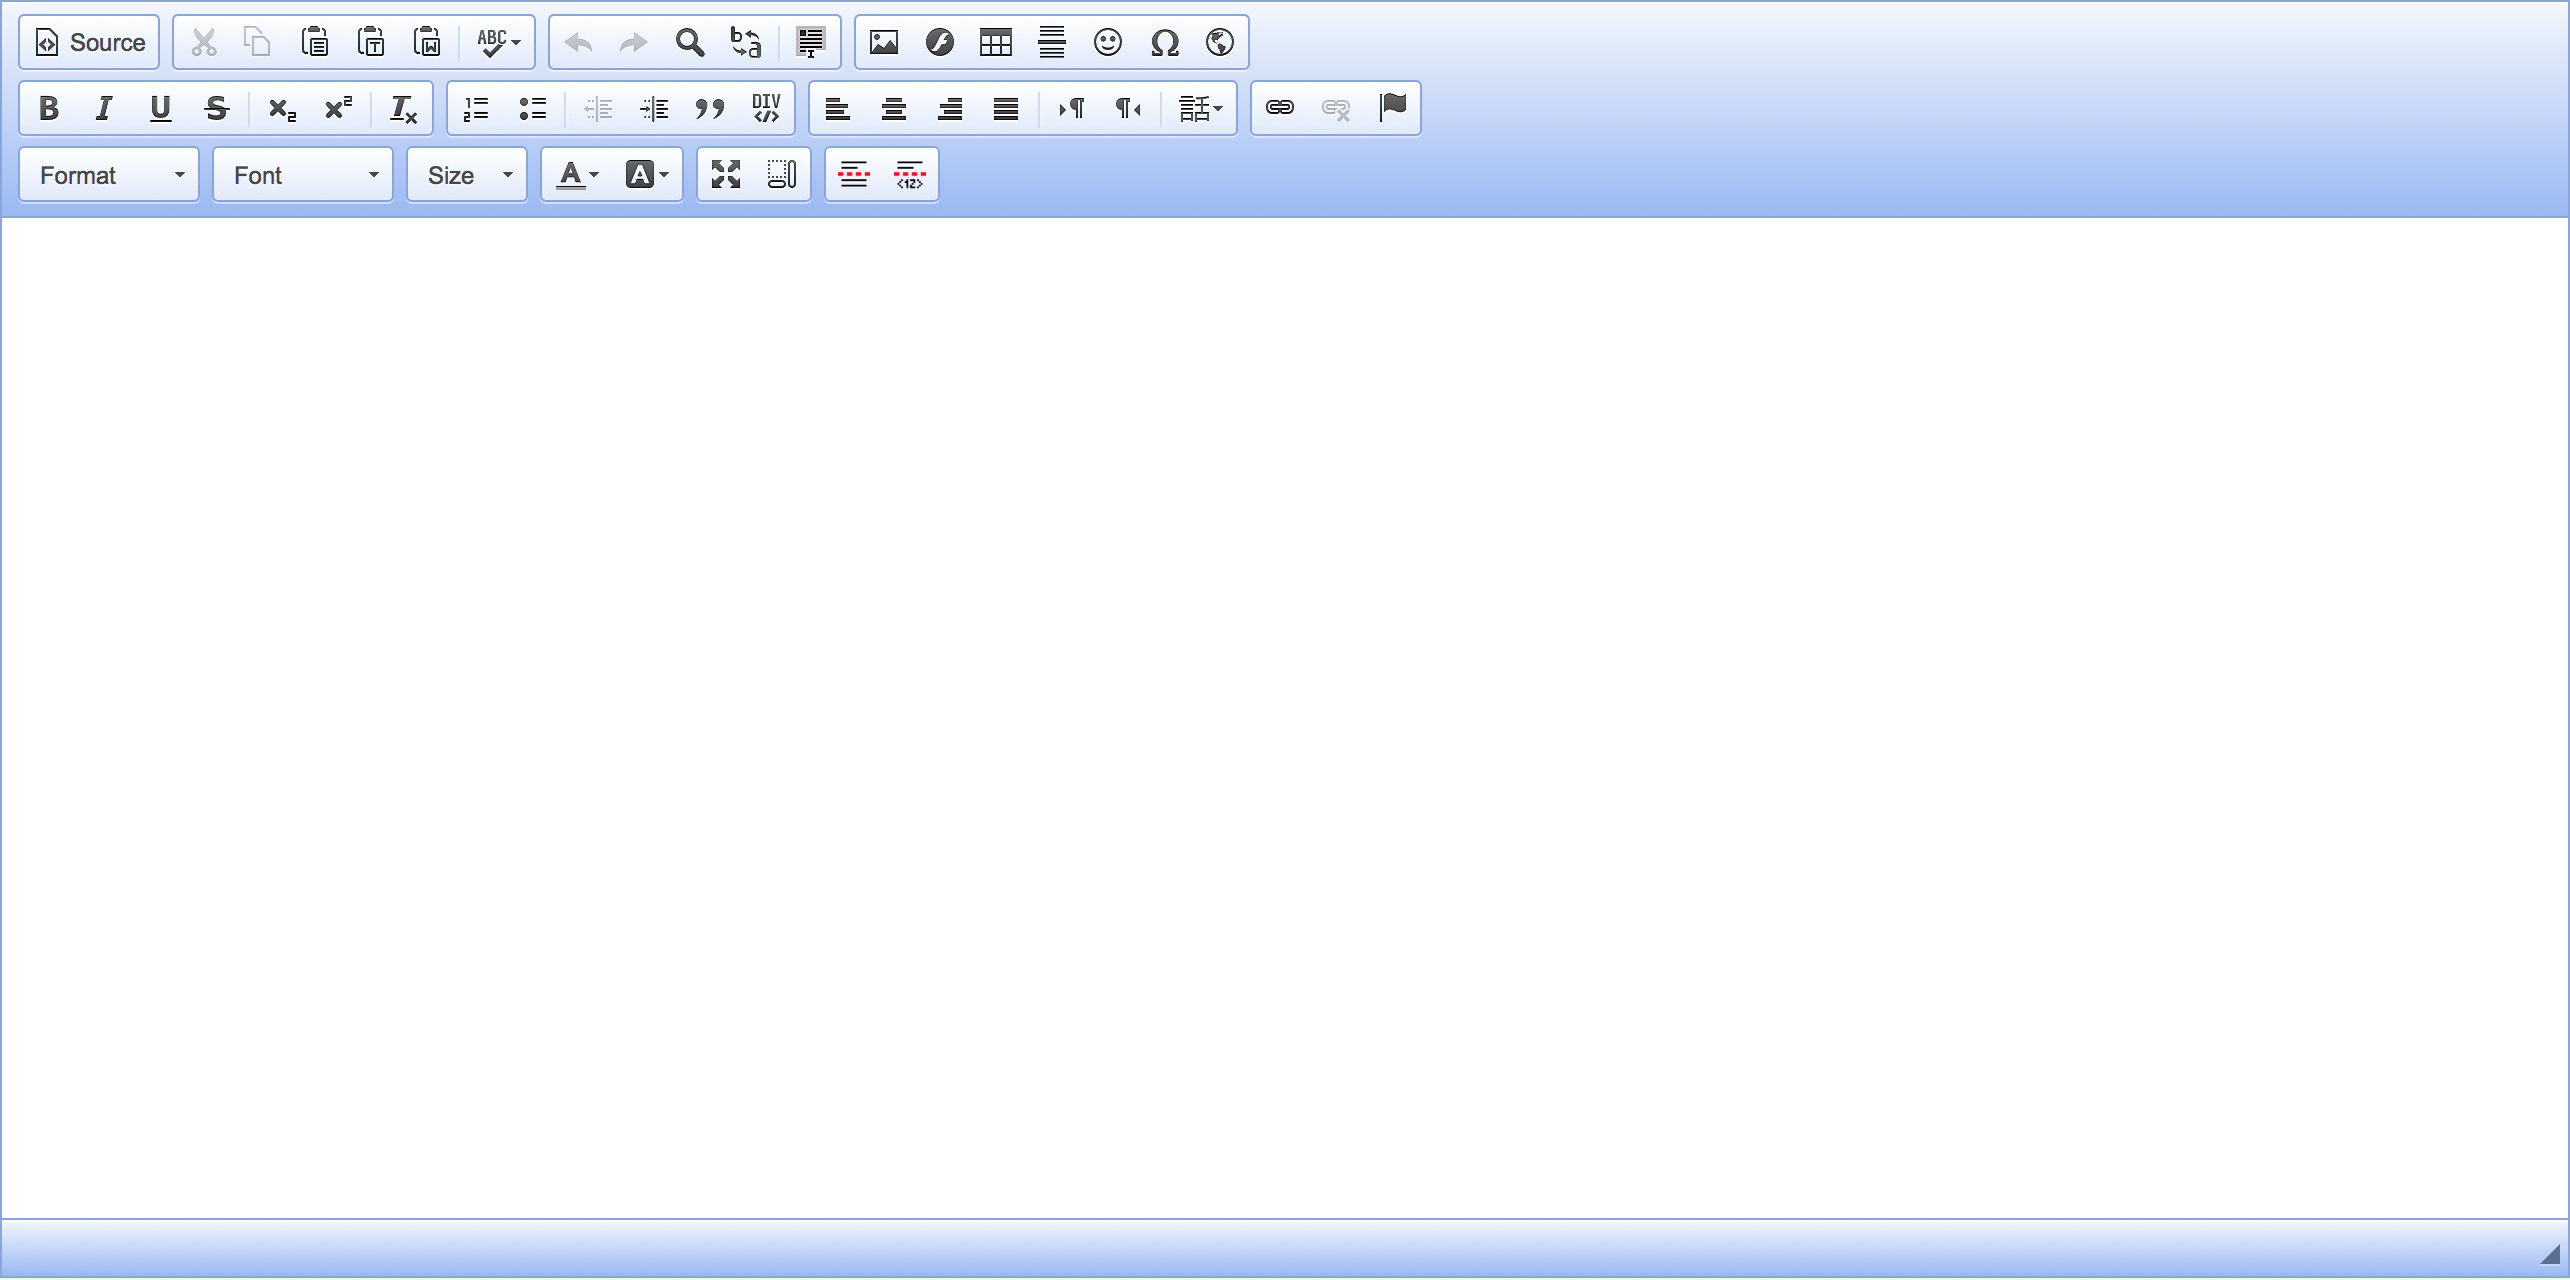The image size is (2570, 1280).
Task: Toggle numbered list
Action: point(476,108)
